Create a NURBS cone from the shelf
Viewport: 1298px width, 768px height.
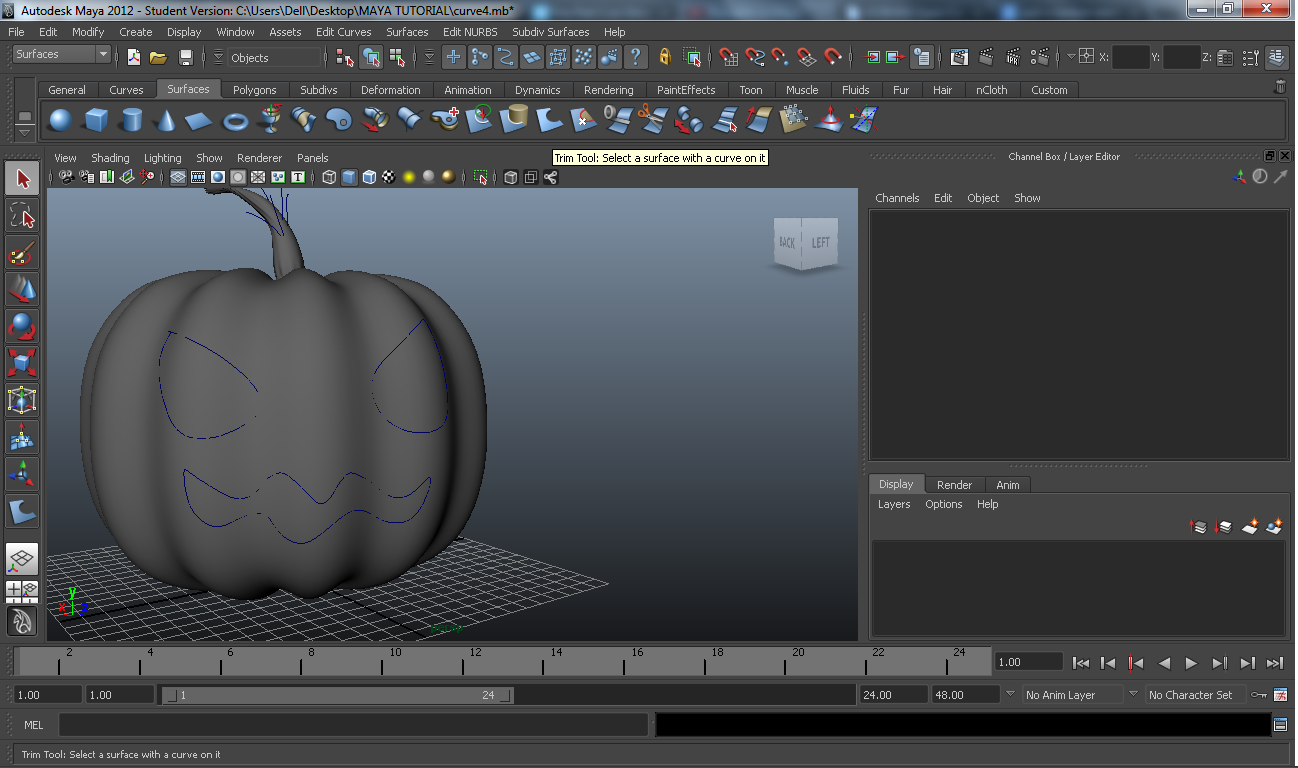click(165, 121)
